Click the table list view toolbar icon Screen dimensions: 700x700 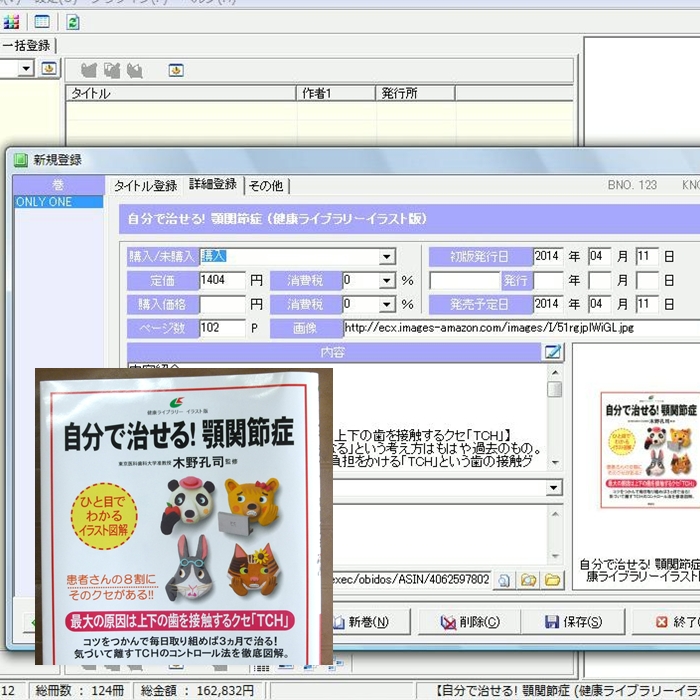42,21
